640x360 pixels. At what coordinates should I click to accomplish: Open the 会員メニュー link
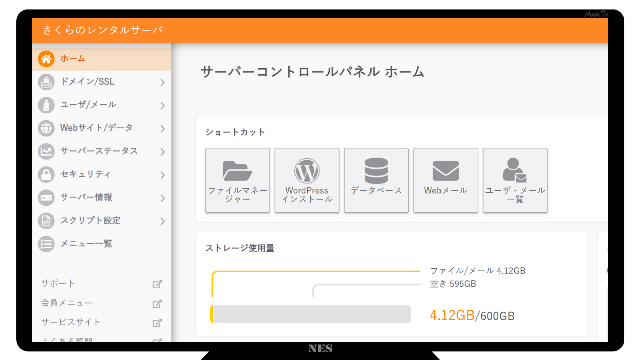tap(67, 303)
